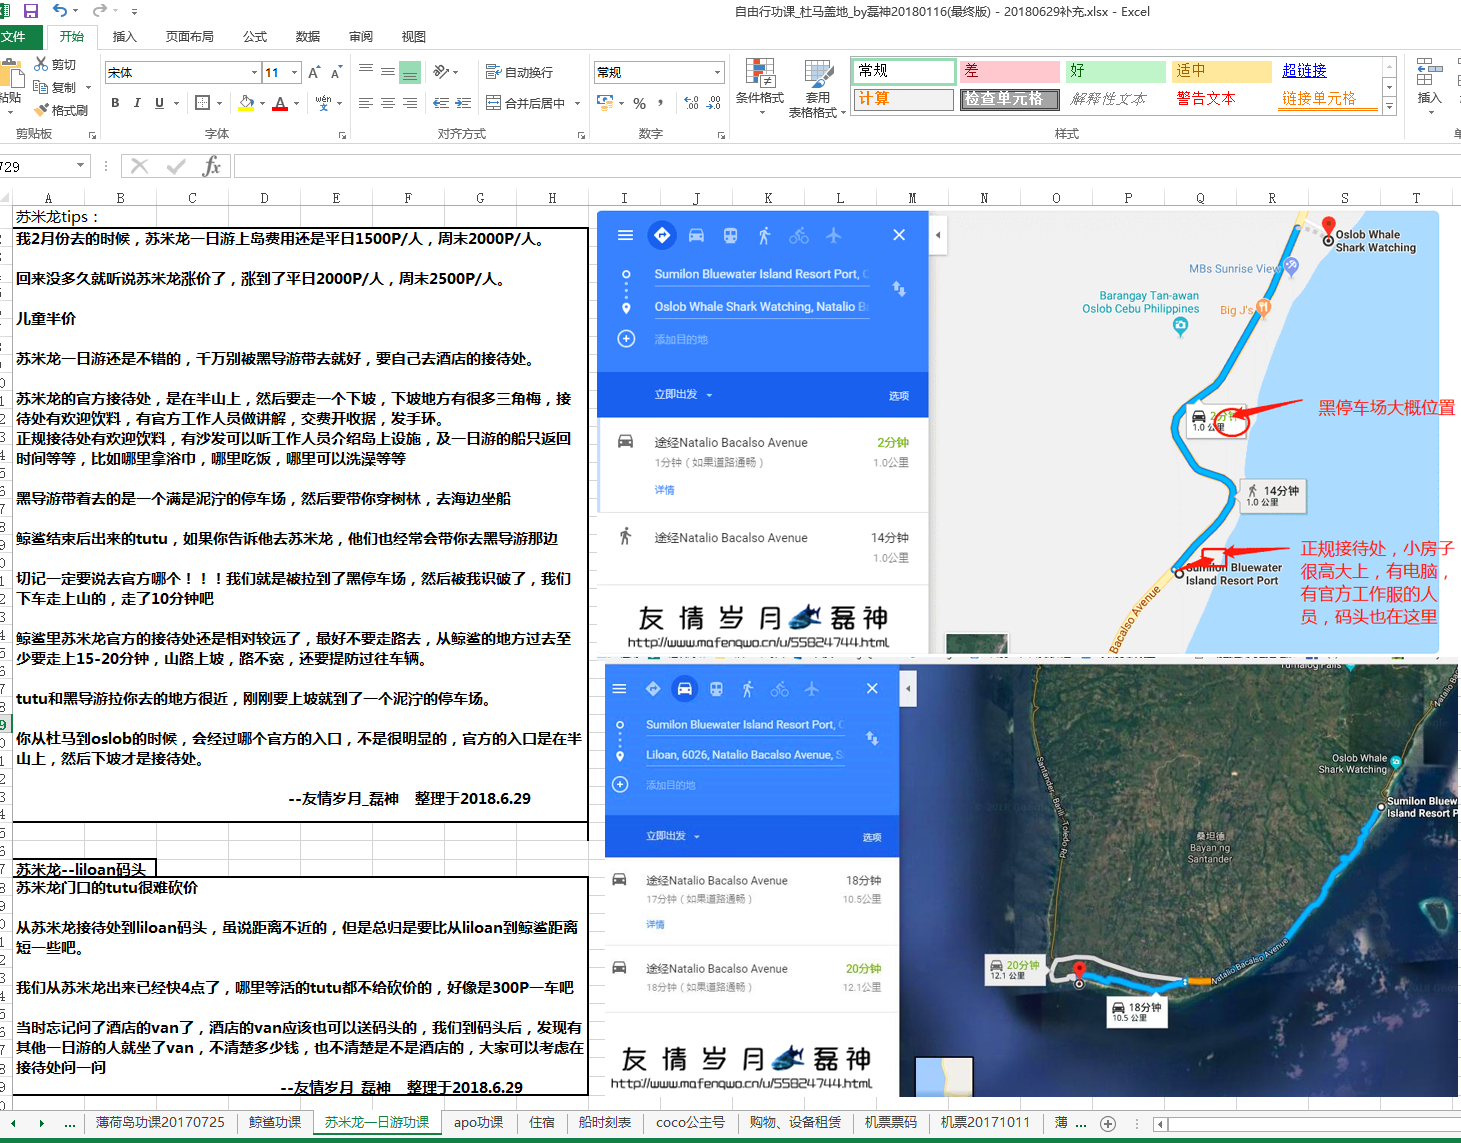Viewport: 1461px width, 1143px height.
Task: Toggle Italic formatting
Action: coord(137,103)
